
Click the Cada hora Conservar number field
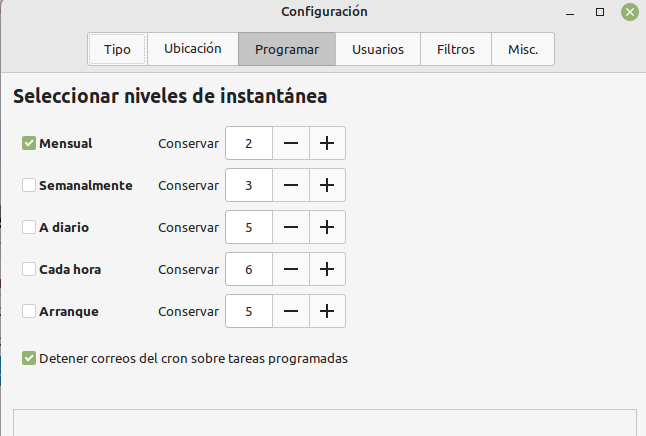pyautogui.click(x=249, y=270)
